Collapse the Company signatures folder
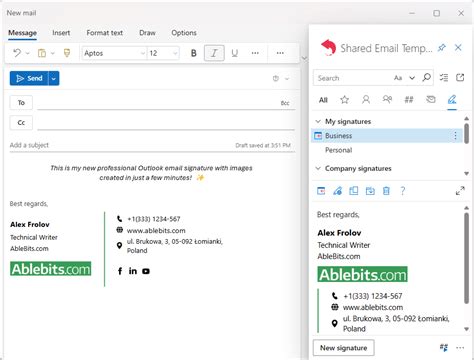 [x=318, y=168]
